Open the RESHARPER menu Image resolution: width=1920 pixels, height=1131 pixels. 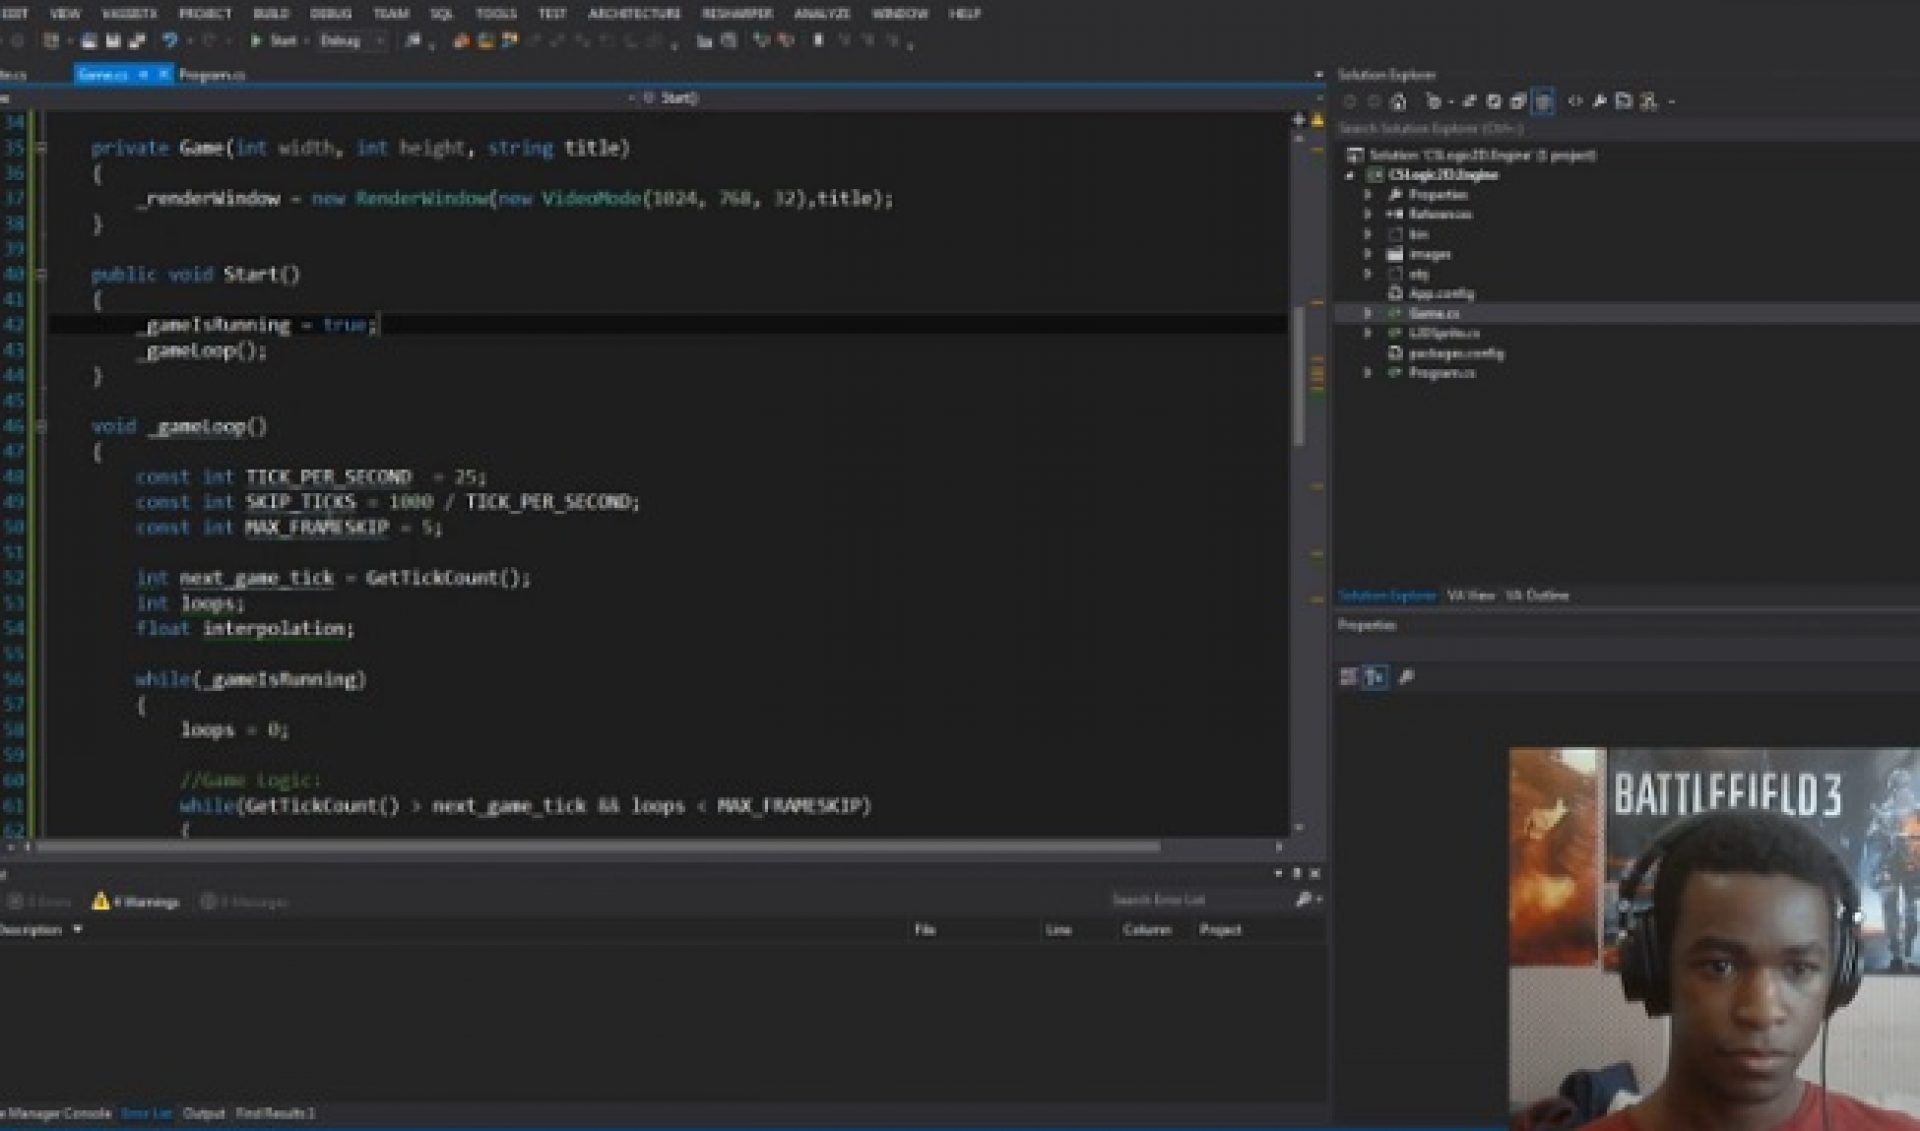737,13
